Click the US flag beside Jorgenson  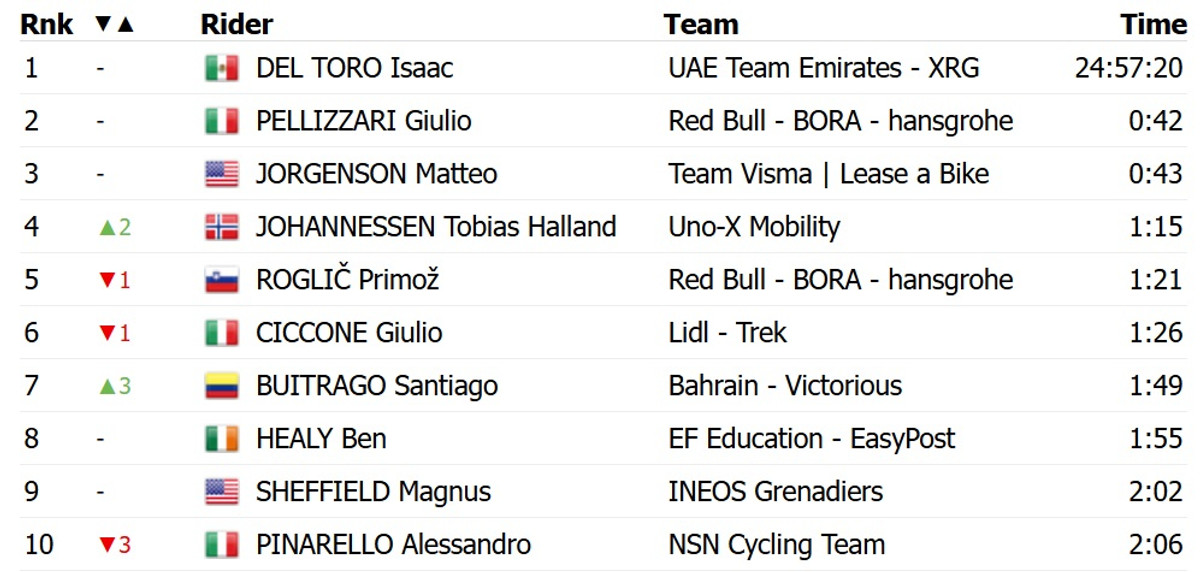pos(221,174)
